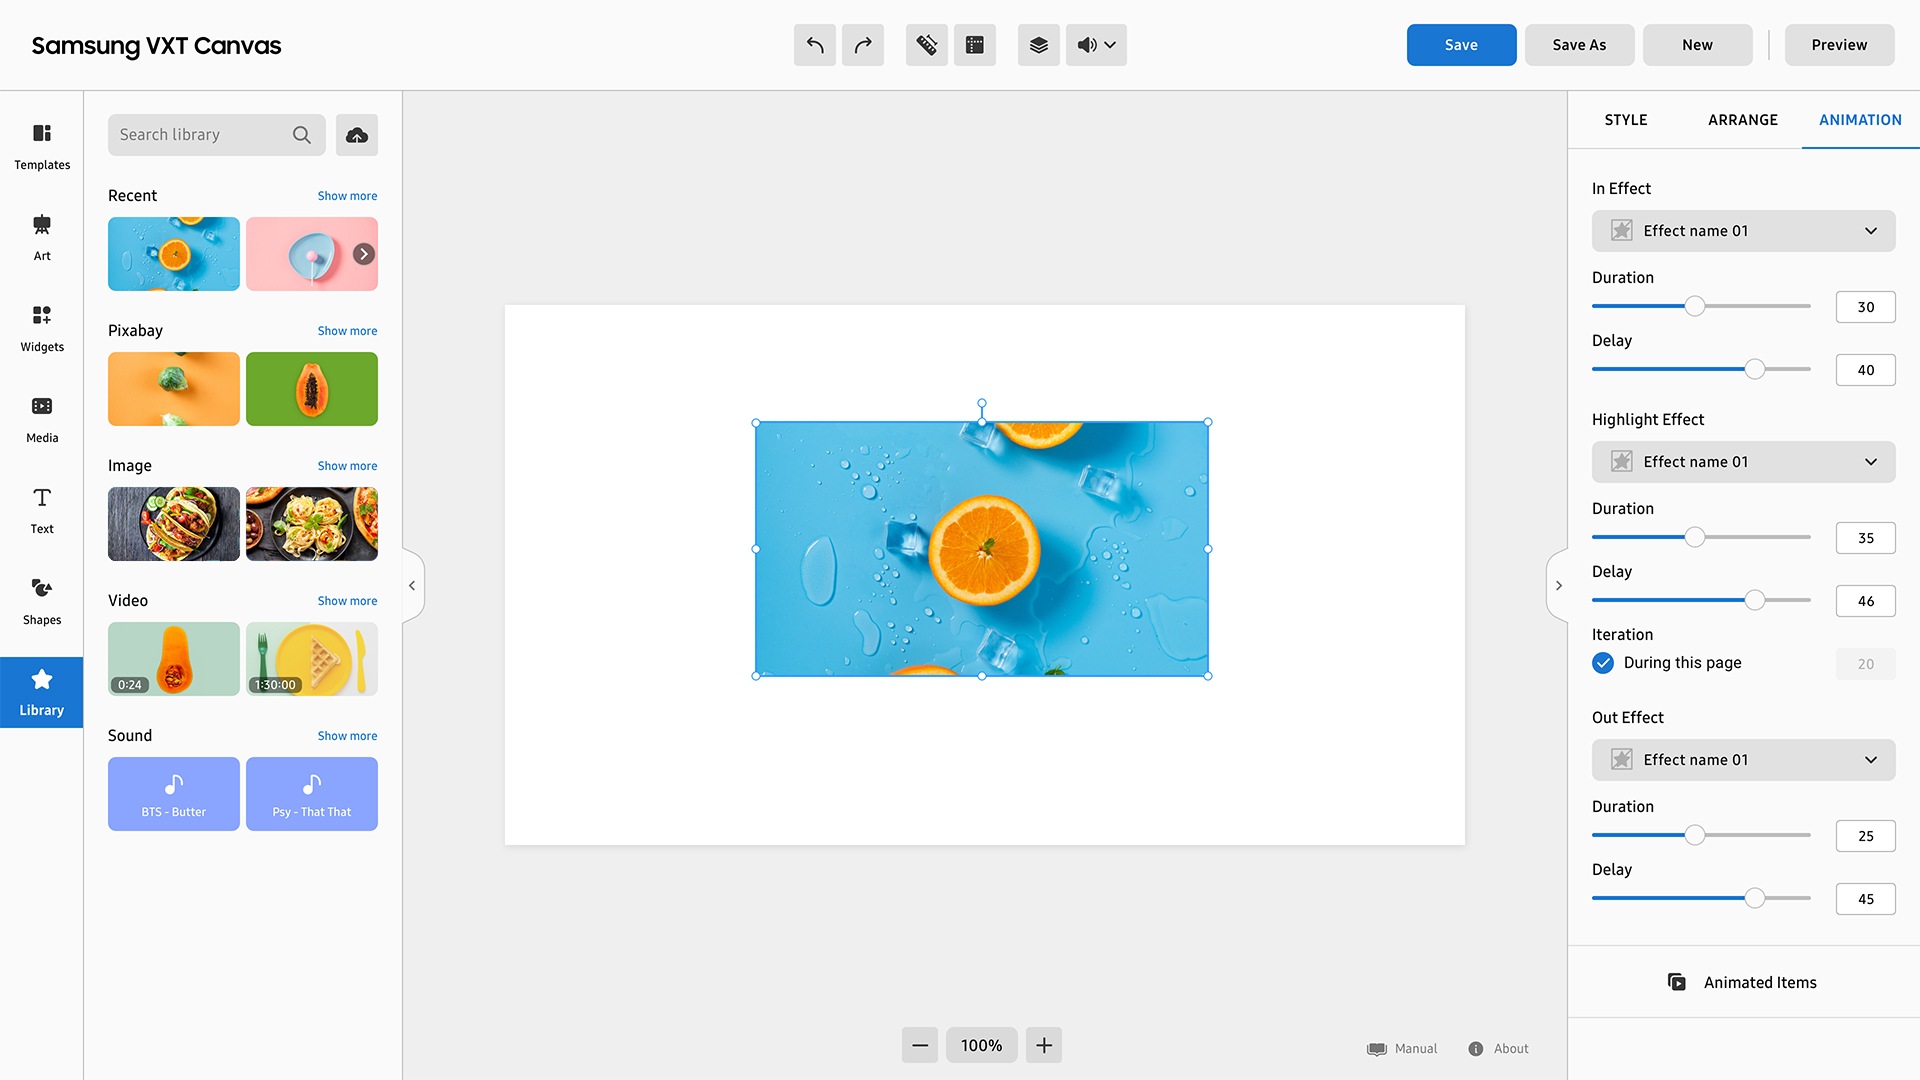Click Show more next to Pixabay
Screen dimensions: 1920x1080
tap(347, 331)
